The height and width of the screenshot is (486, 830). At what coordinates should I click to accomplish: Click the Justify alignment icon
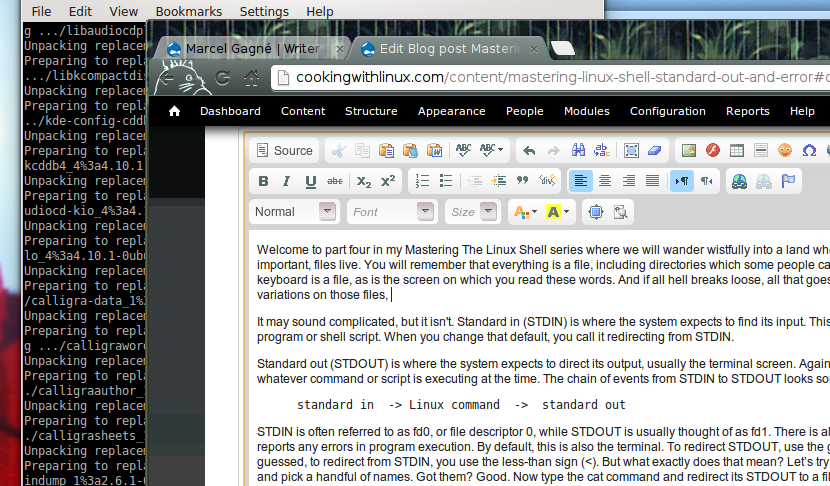pos(653,181)
